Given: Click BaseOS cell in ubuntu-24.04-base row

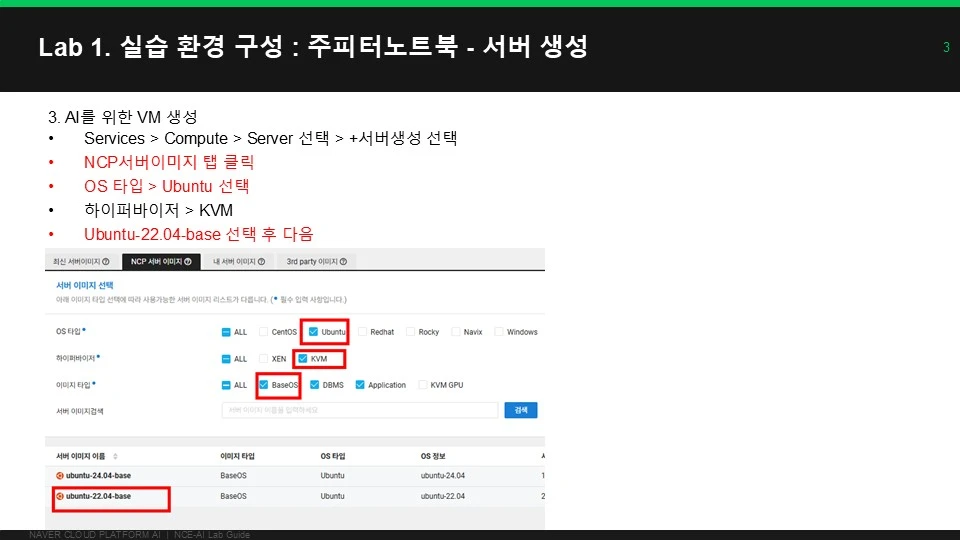Looking at the screenshot, I should (x=233, y=476).
